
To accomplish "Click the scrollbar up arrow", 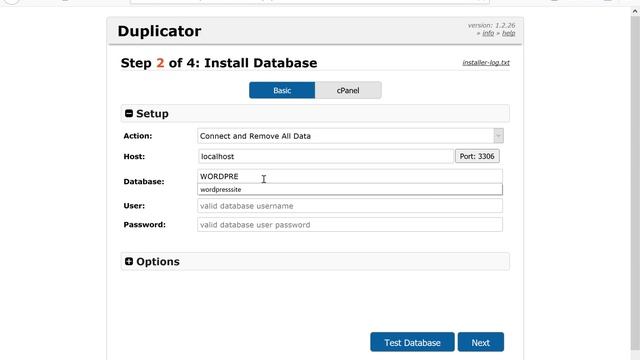I will 635,11.
